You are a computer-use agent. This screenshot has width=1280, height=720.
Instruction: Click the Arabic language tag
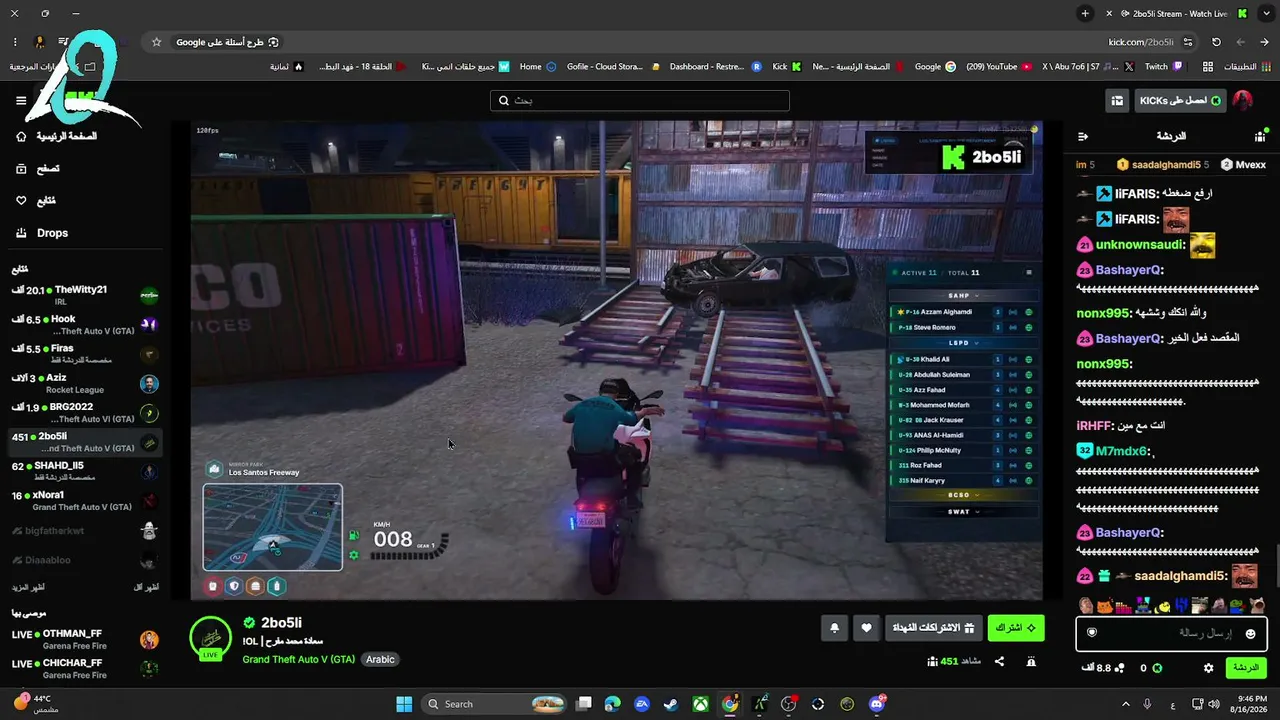click(x=380, y=659)
